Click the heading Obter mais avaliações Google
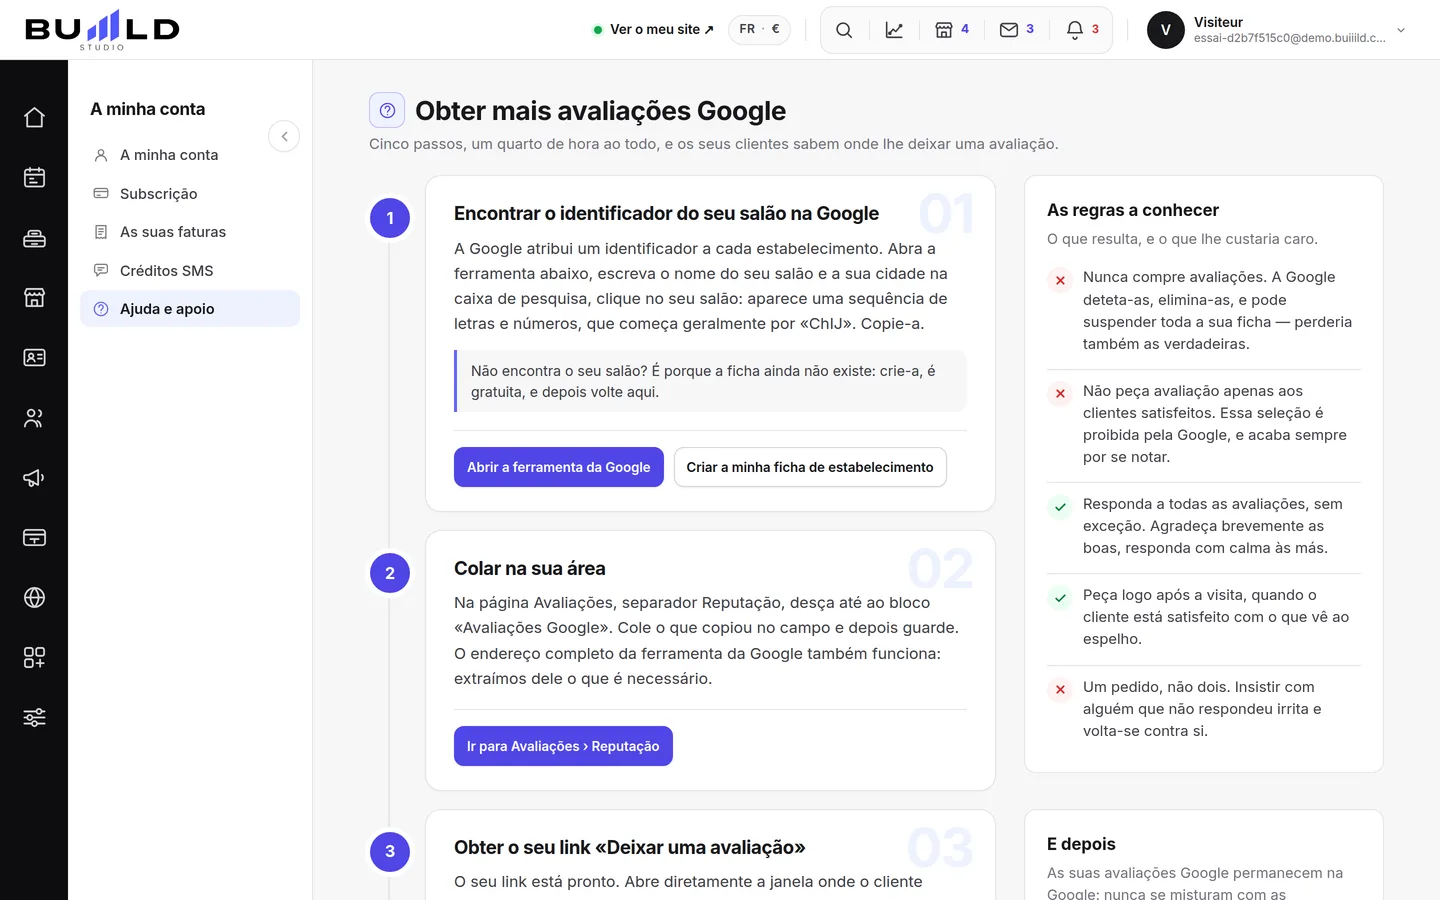 (600, 111)
